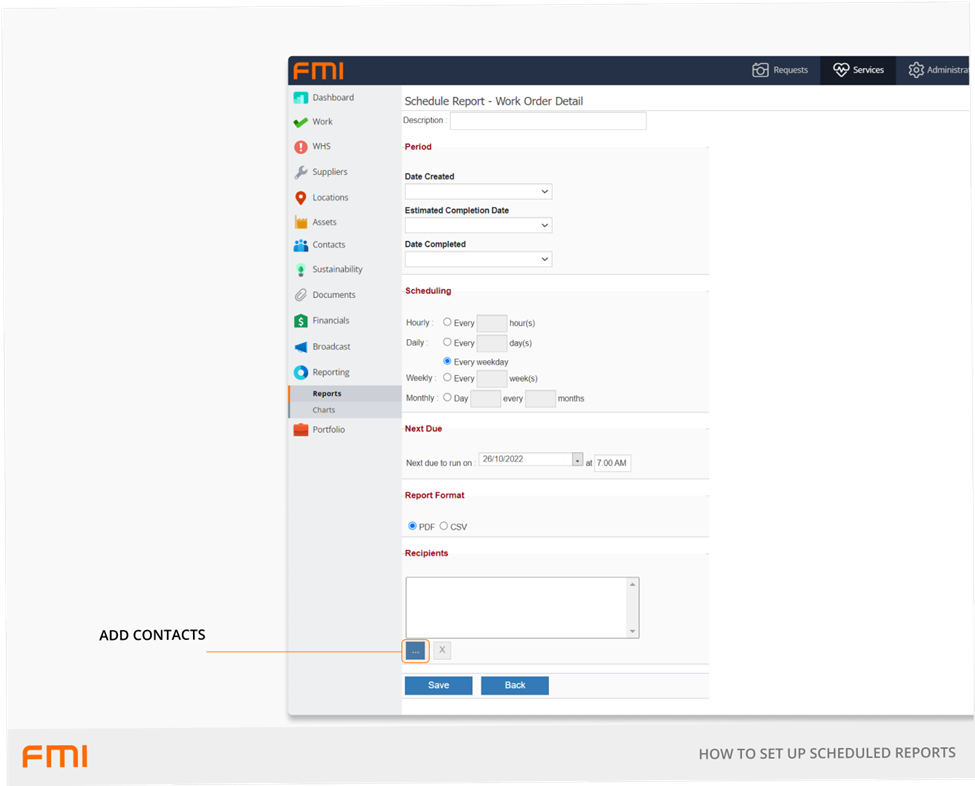The width and height of the screenshot is (975, 786).
Task: Click the Recipients list scrollbar
Action: [x=632, y=607]
